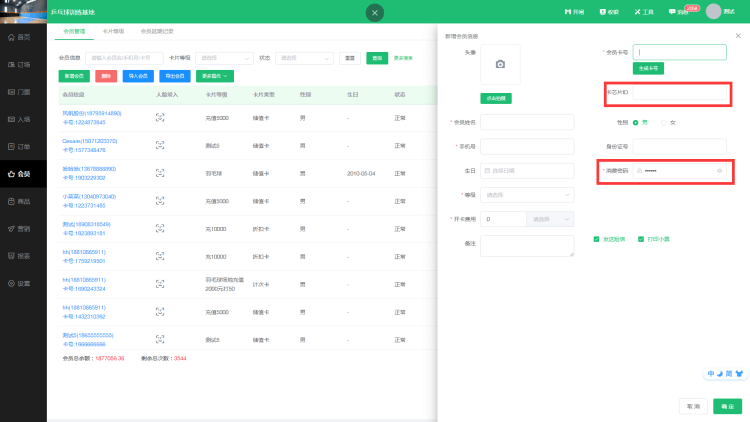Open 设置 in left sidebar
The image size is (750, 422).
[22, 283]
